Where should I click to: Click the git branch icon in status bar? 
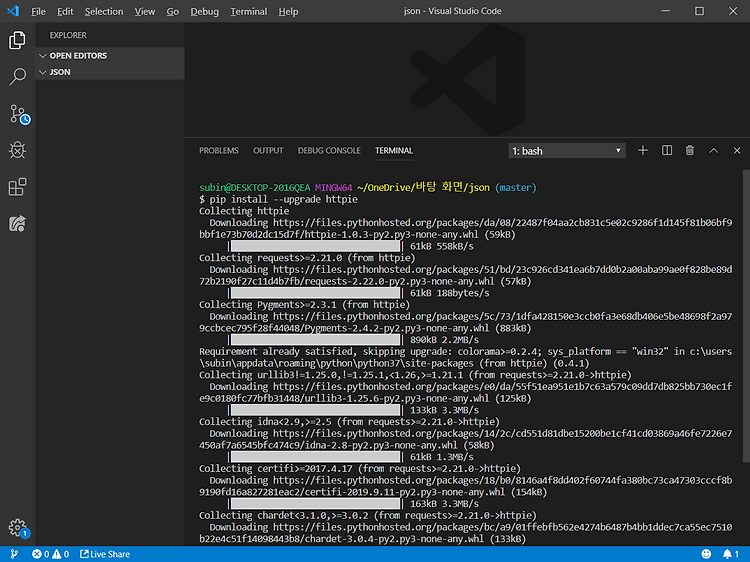14,554
